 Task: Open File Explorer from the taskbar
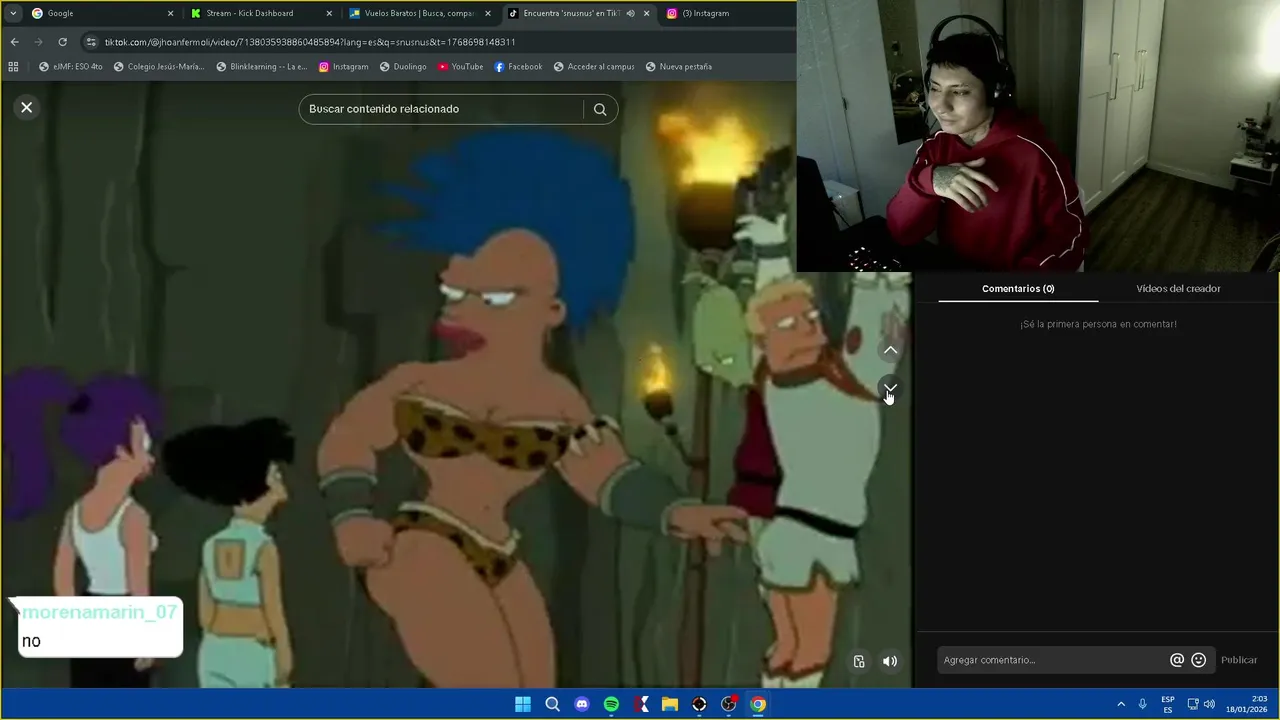tap(670, 704)
